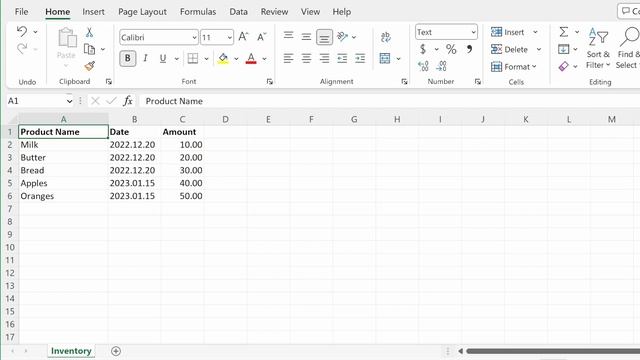Toggle Bold formatting

[128, 59]
